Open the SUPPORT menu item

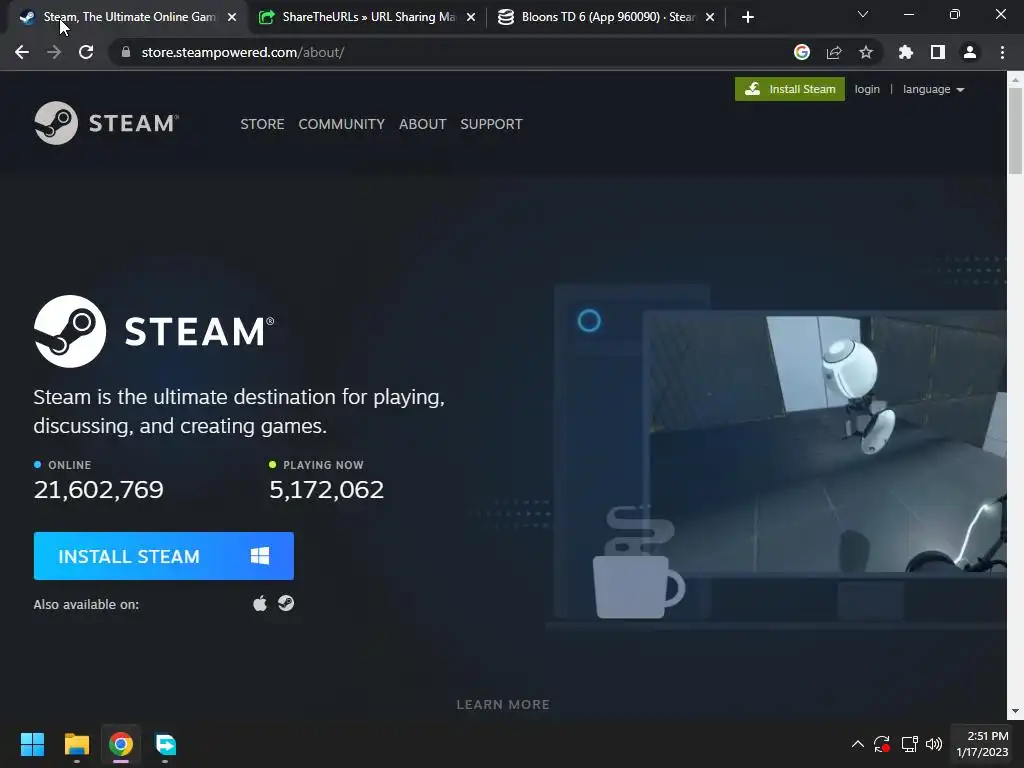[491, 124]
